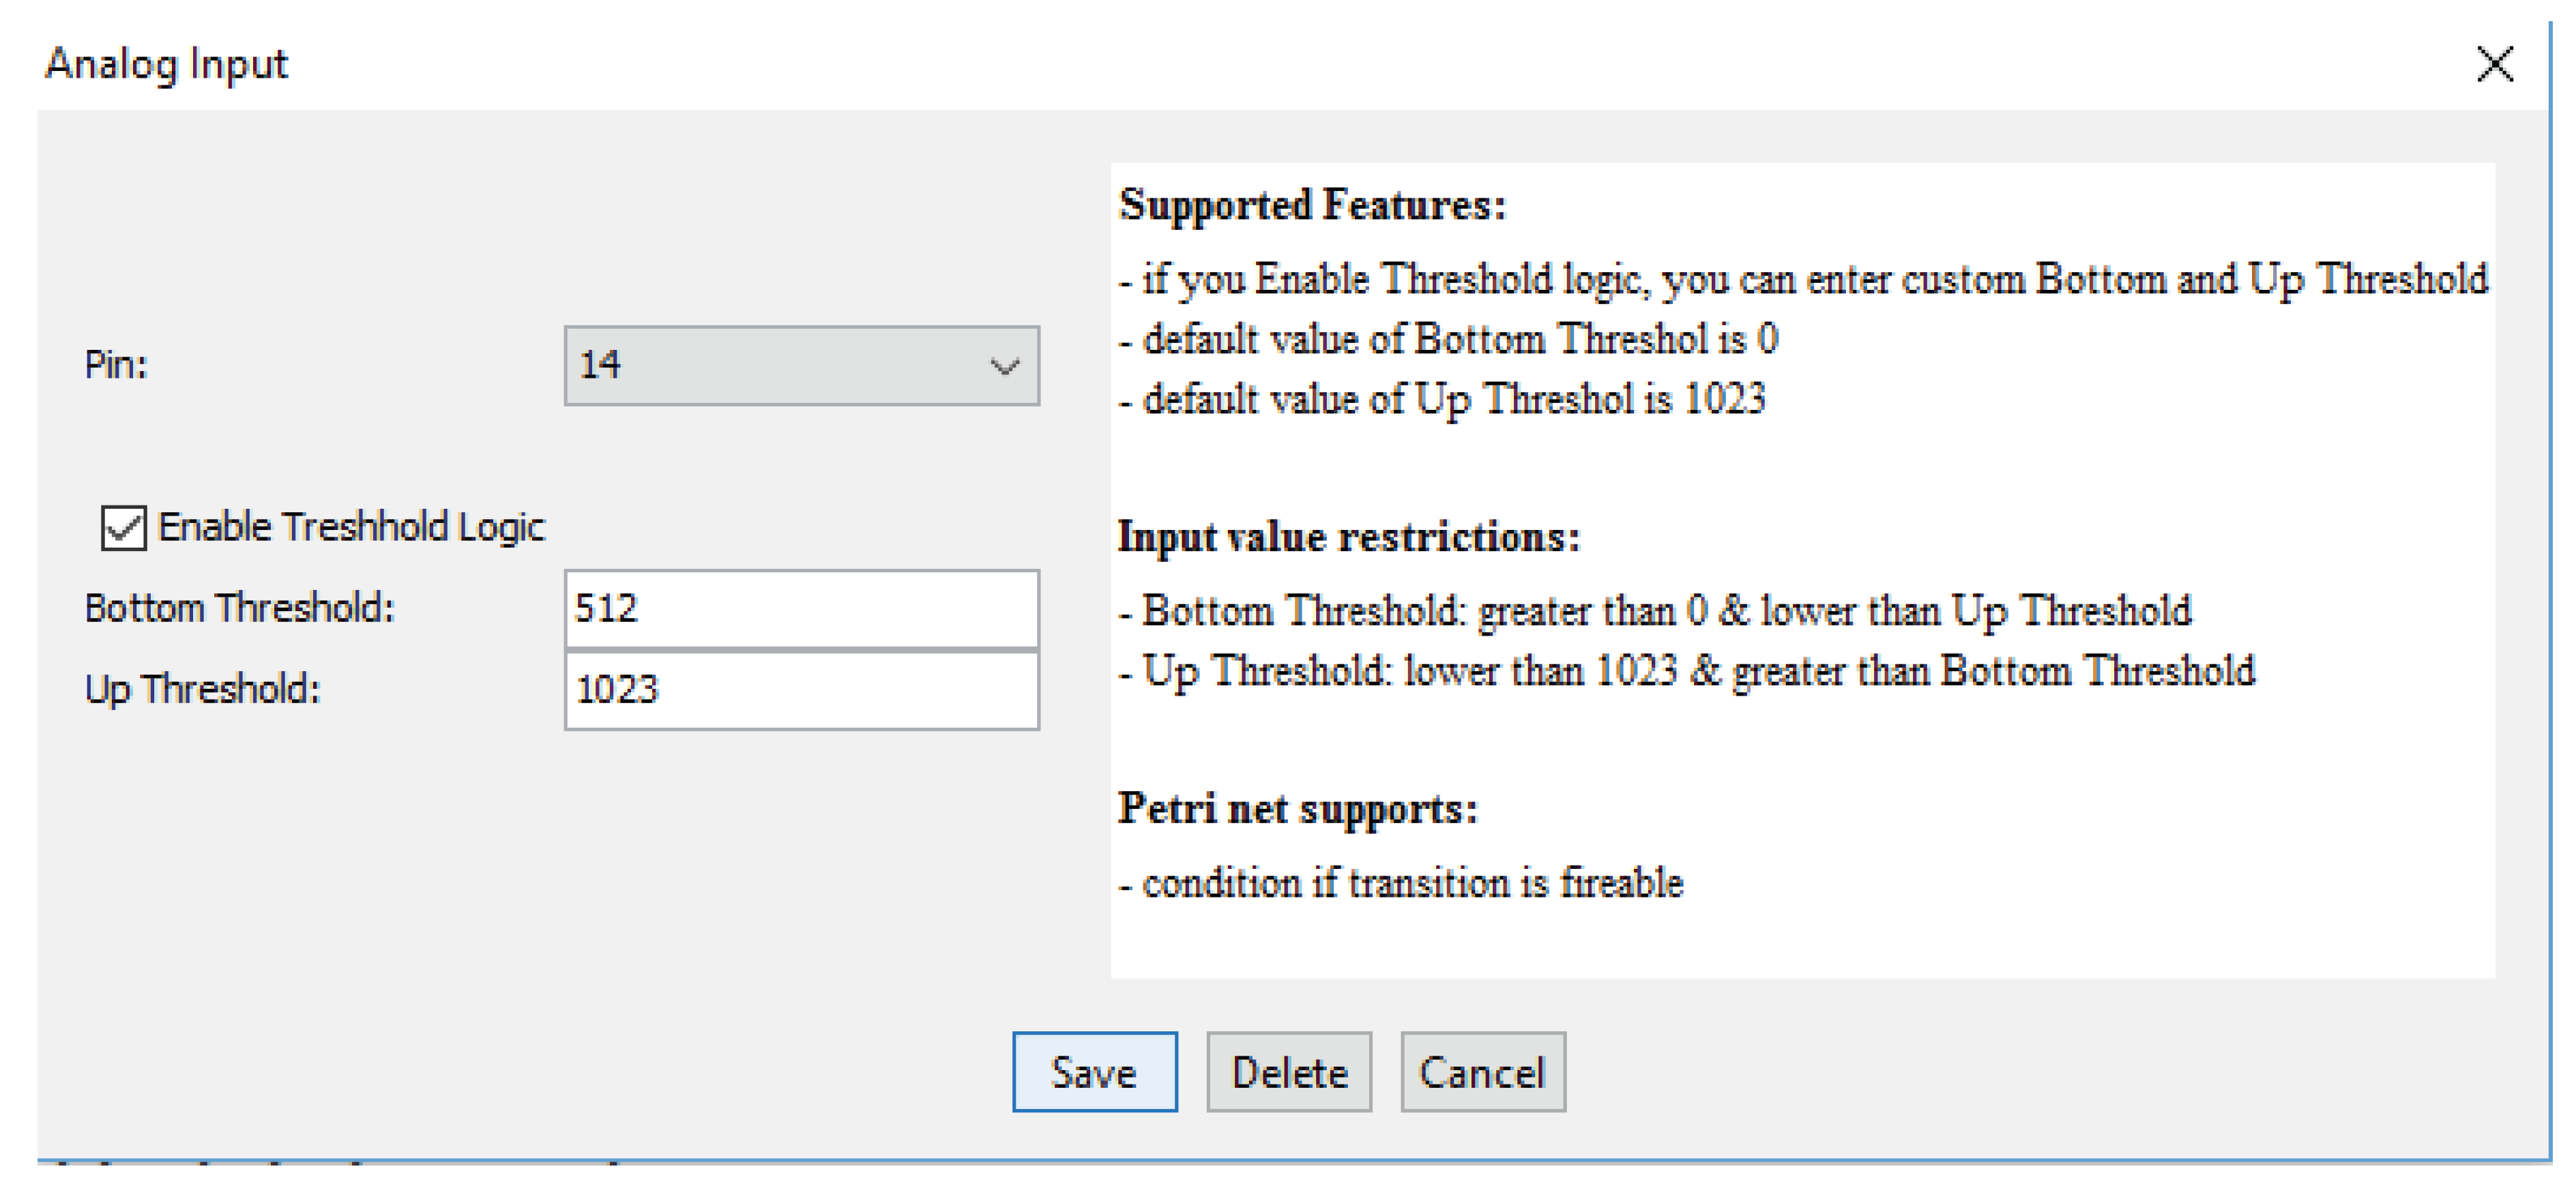
Task: Close the Analog Input dialog
Action: 2494,65
